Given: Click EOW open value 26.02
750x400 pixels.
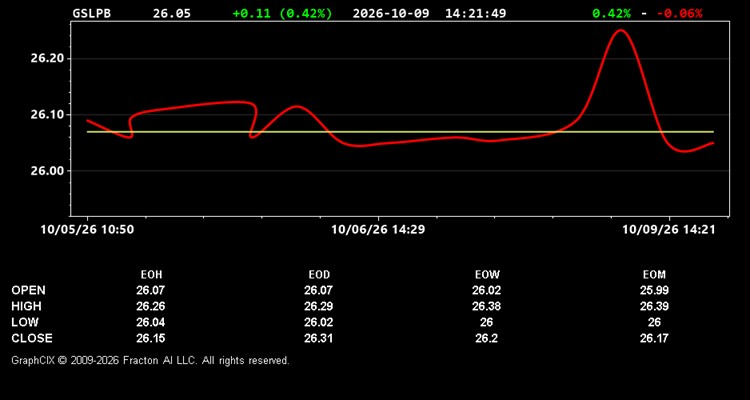Looking at the screenshot, I should pyautogui.click(x=486, y=290).
